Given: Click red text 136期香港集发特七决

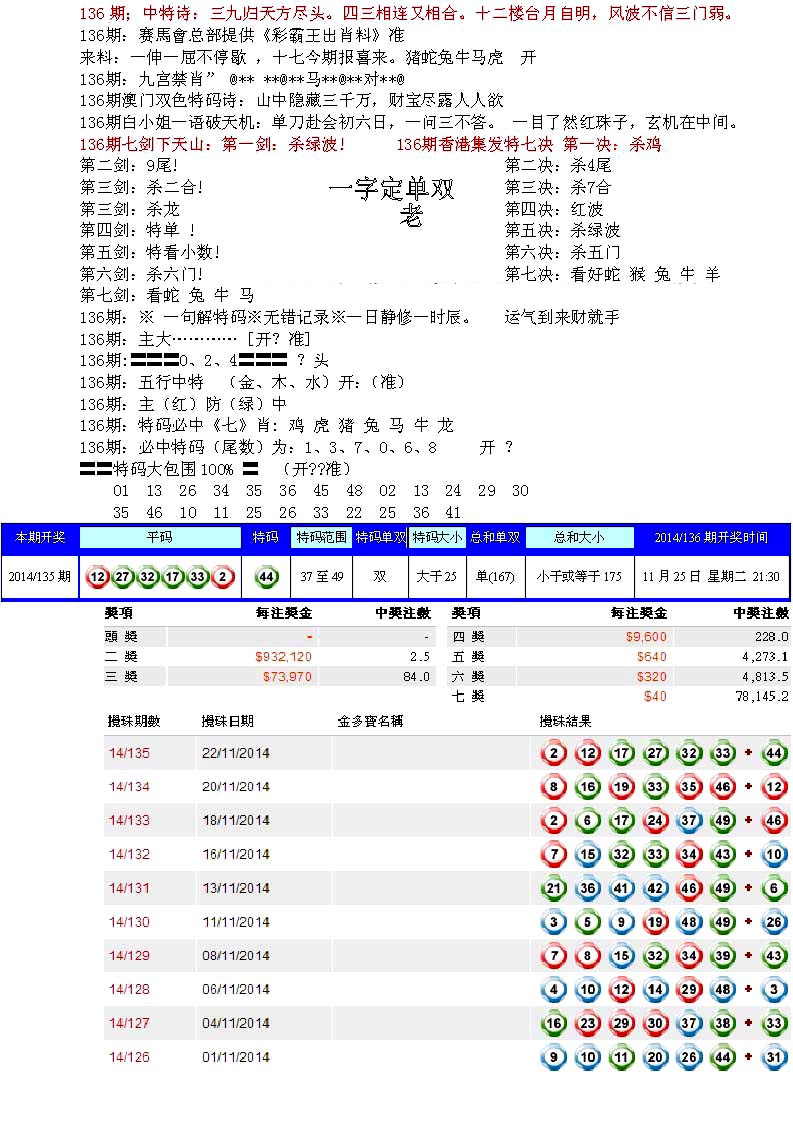Looking at the screenshot, I should [475, 145].
